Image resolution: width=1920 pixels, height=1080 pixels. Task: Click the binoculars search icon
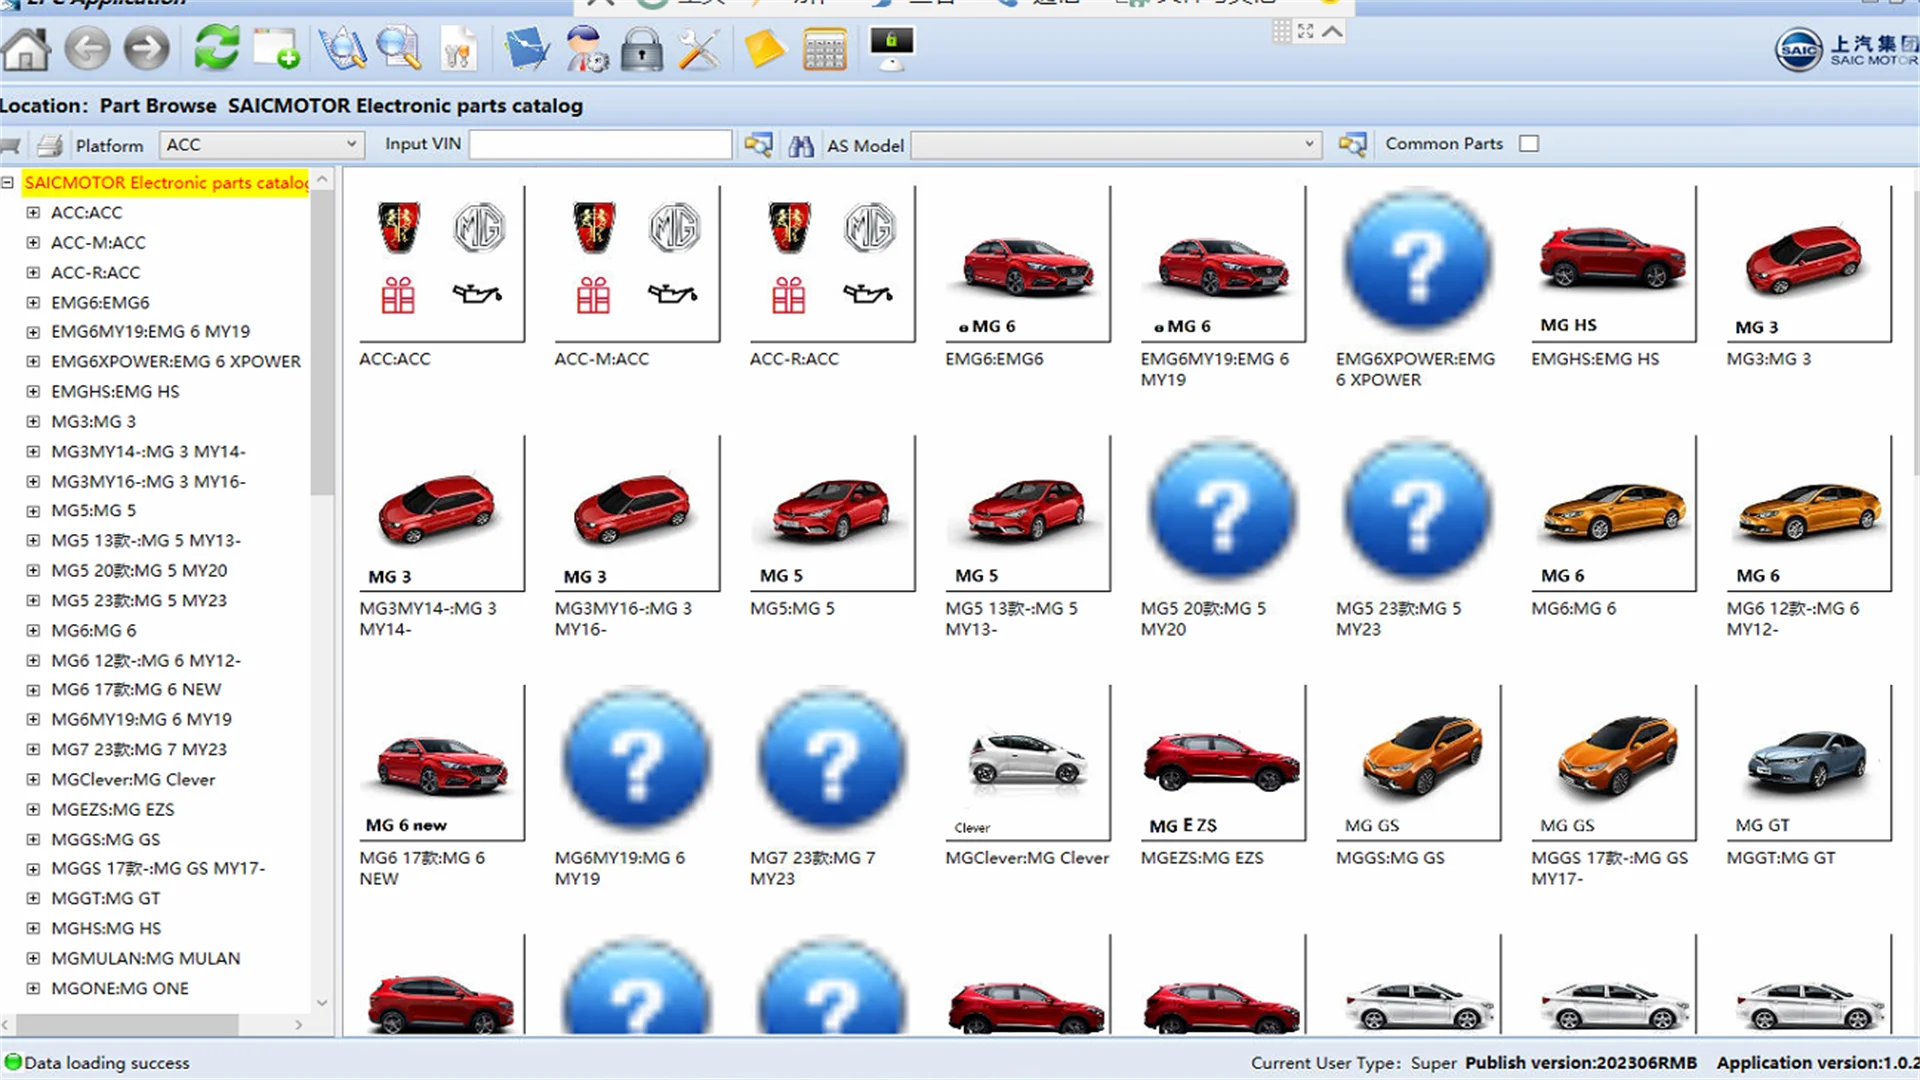point(800,146)
